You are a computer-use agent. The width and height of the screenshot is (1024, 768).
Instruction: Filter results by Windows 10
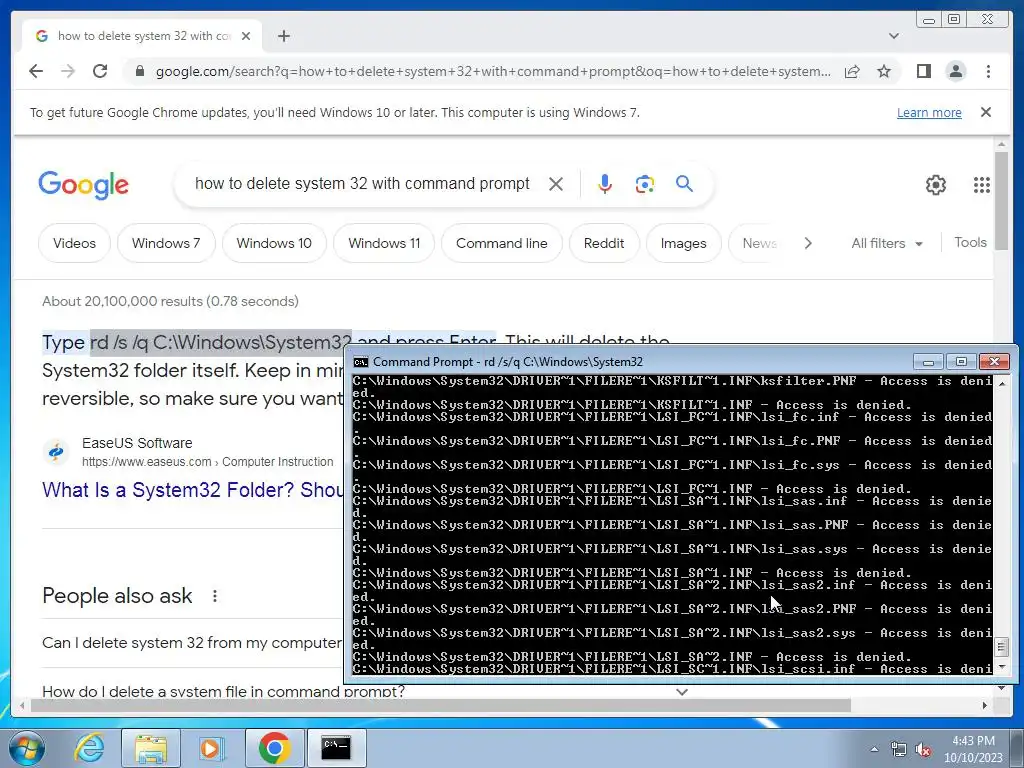coord(274,244)
